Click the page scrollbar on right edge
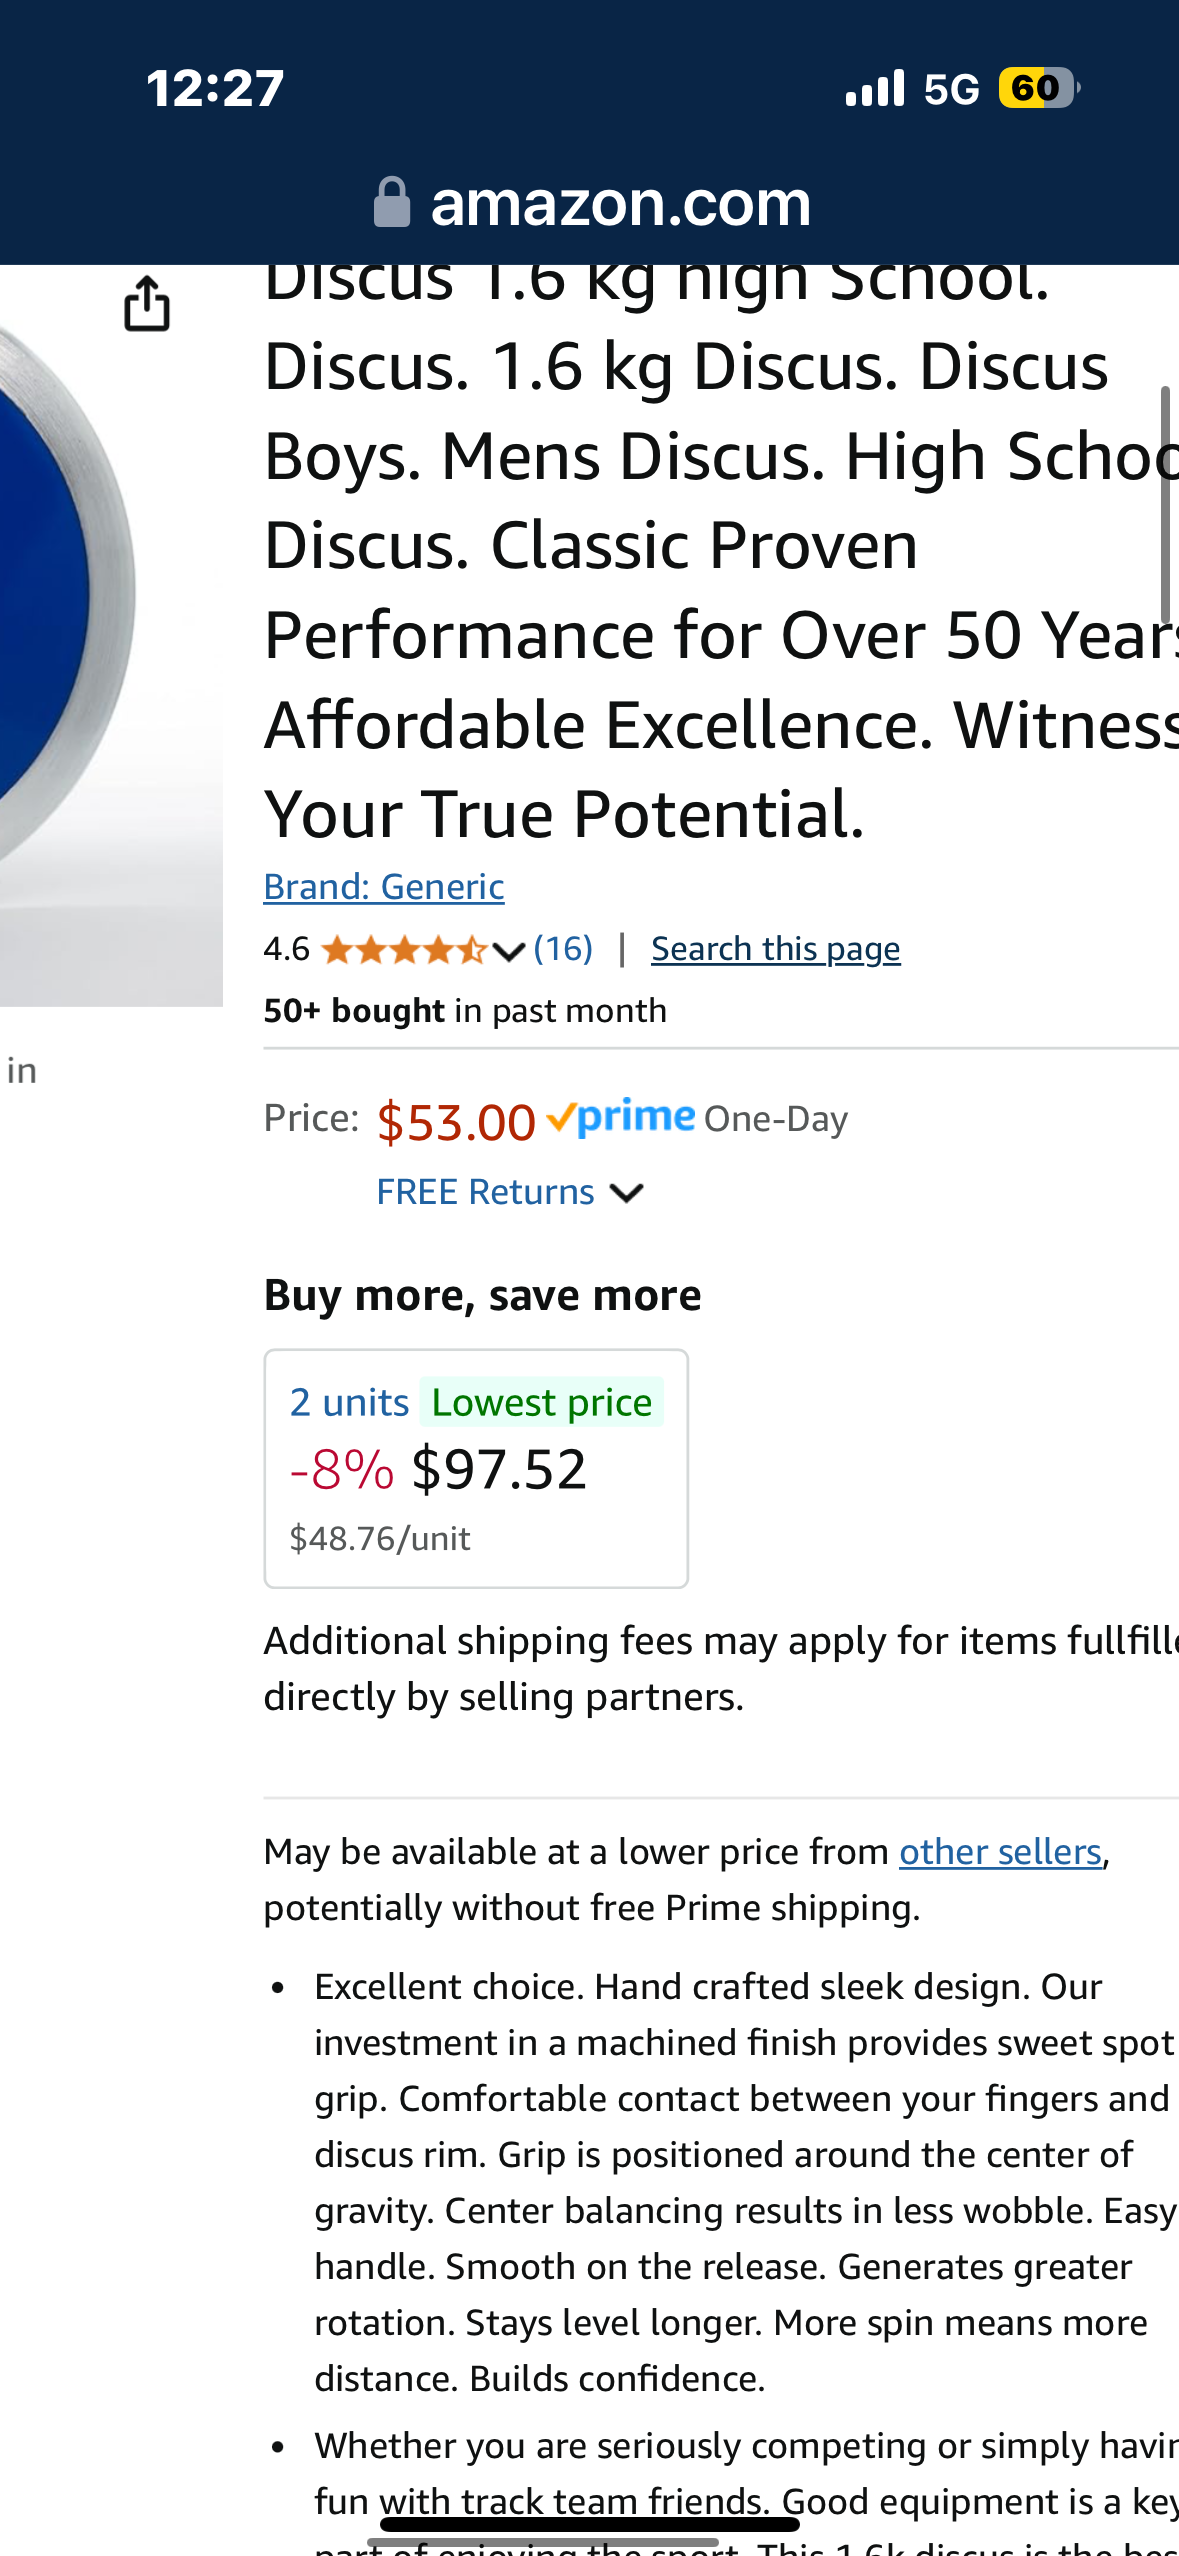This screenshot has height=2556, width=1179. [1165, 505]
